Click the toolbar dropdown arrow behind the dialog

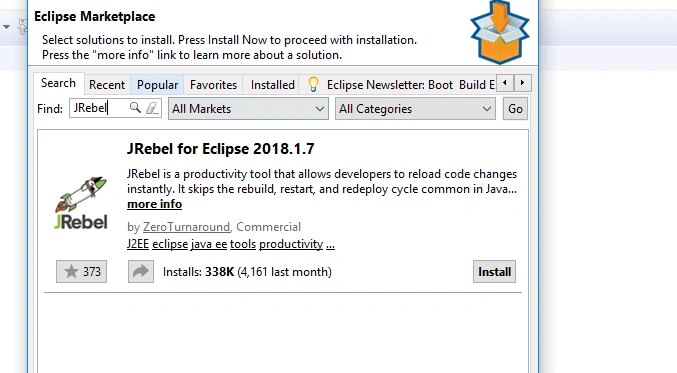click(6, 27)
